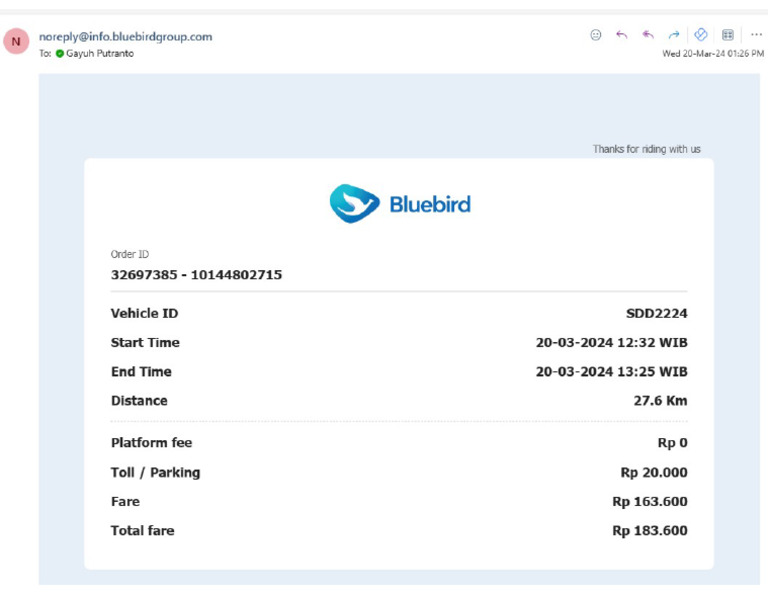Forward this email with the arrow icon
Screen dimensions: 768x594
tap(674, 35)
